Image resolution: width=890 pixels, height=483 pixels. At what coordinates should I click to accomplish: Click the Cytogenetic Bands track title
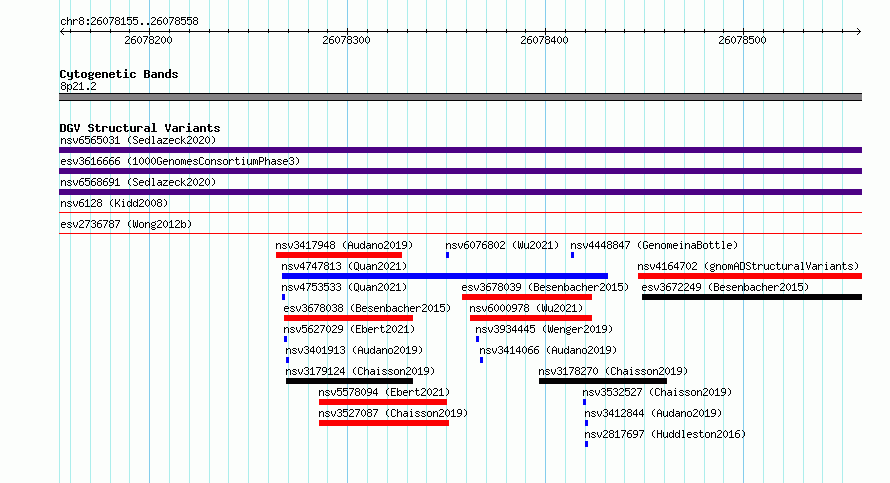point(119,74)
